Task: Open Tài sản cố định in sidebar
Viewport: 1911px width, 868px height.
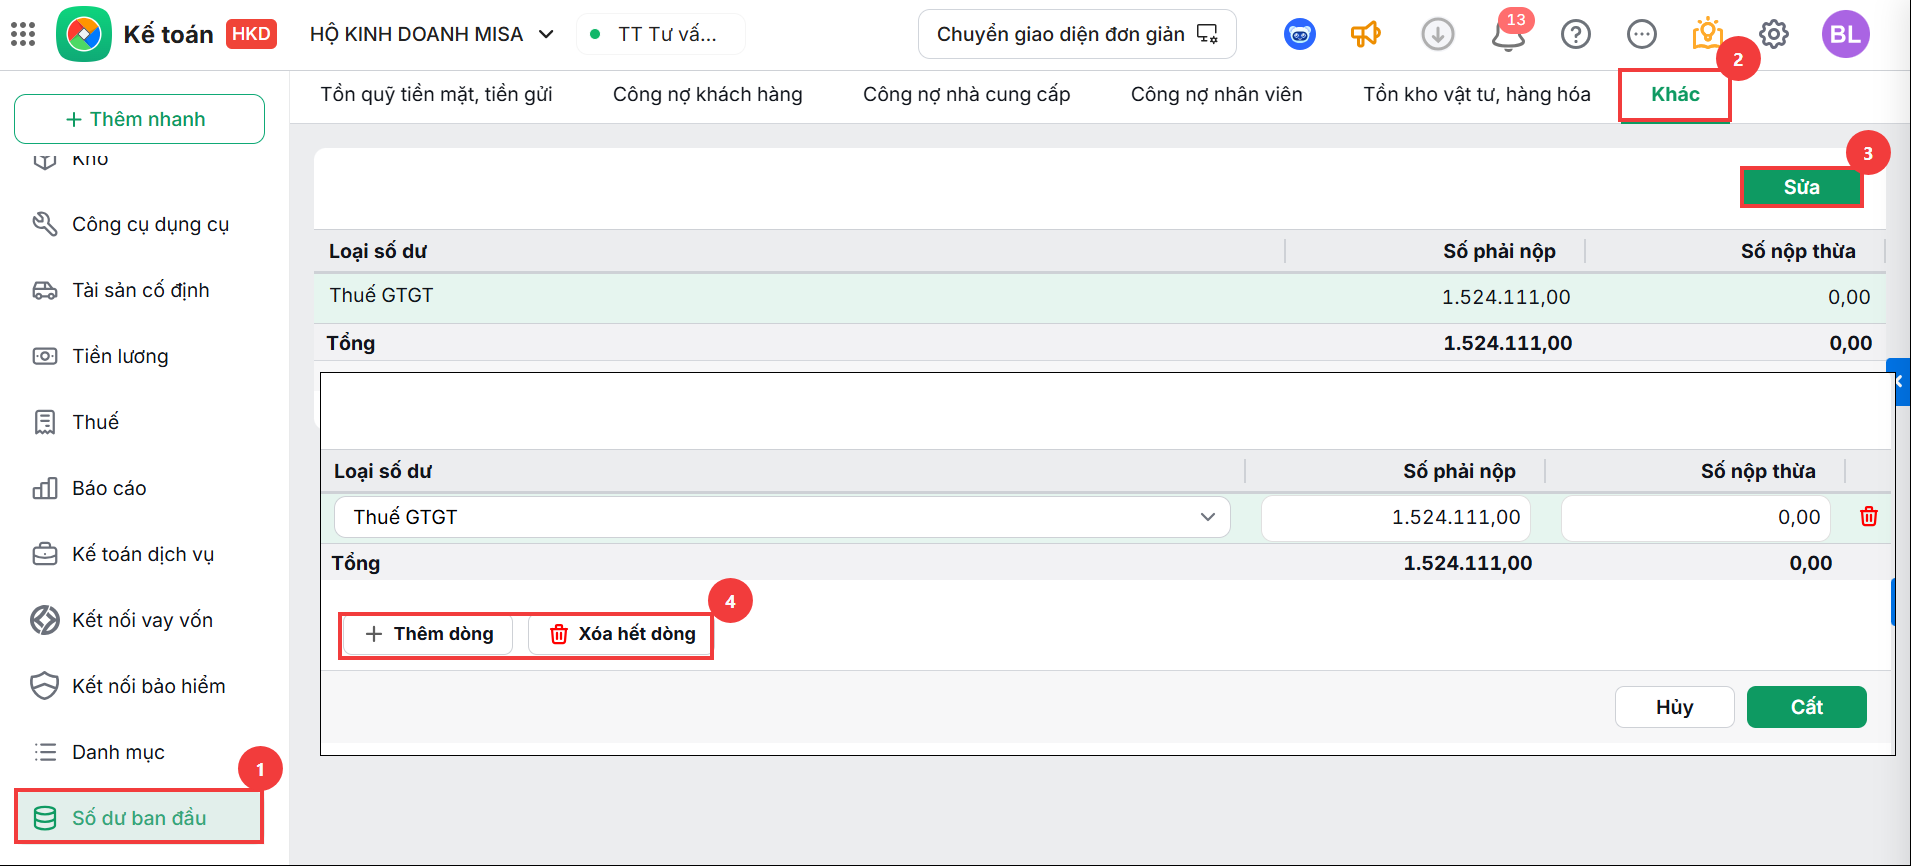Action: (x=140, y=290)
